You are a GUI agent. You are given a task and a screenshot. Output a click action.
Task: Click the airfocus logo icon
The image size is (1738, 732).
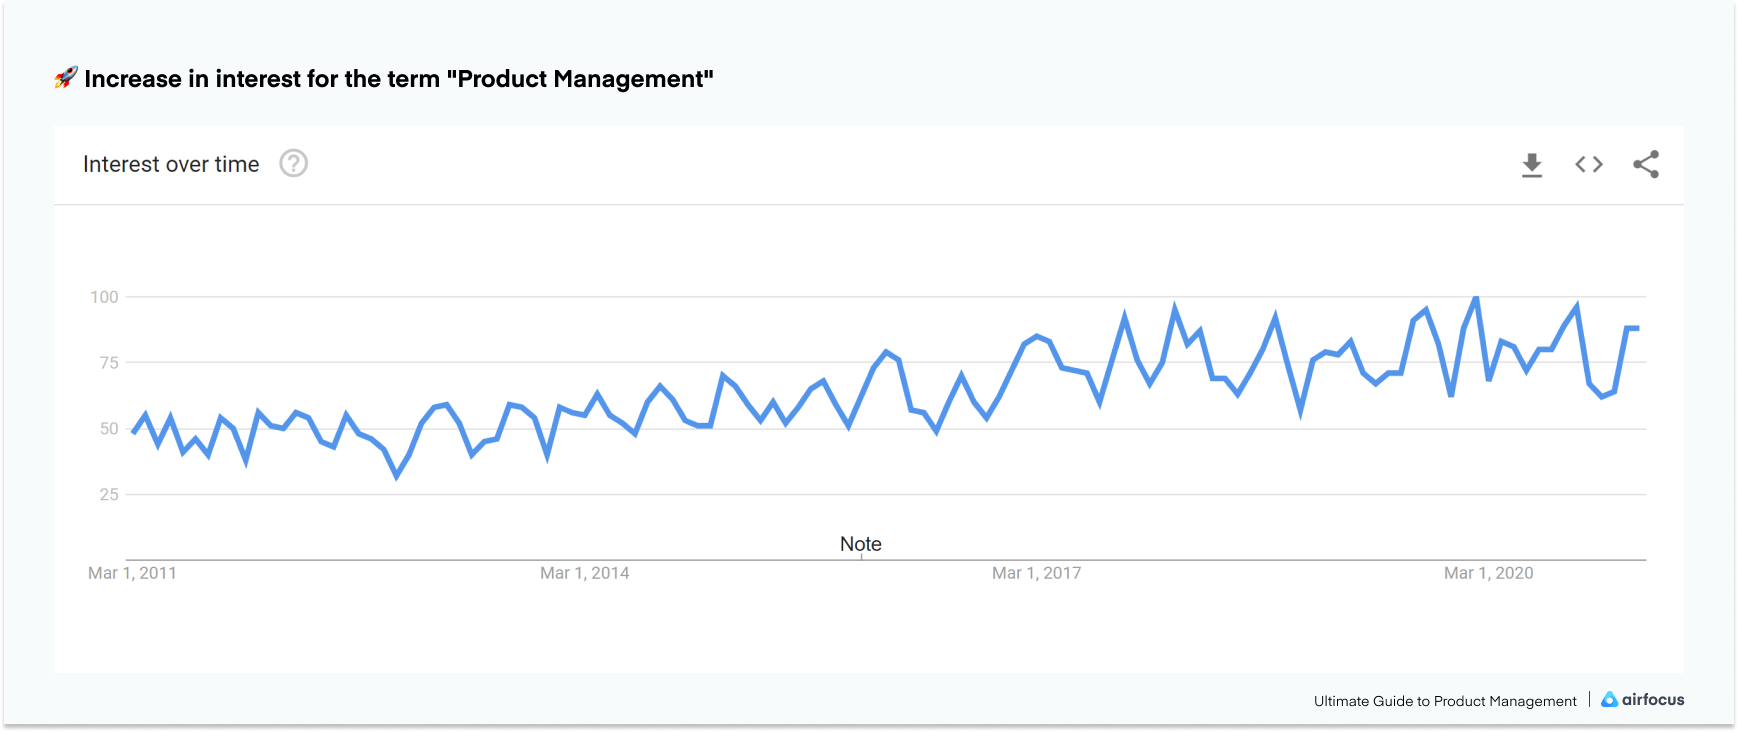(x=1611, y=701)
